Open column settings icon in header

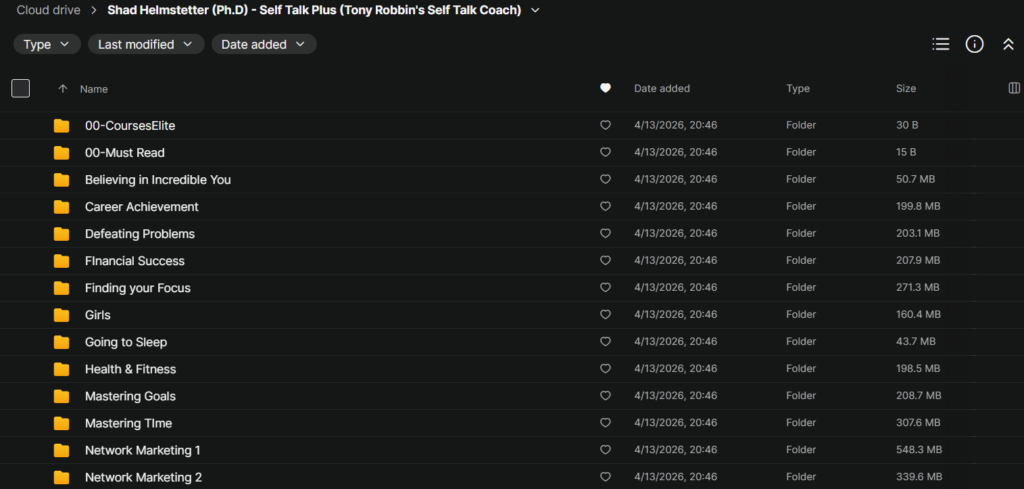[x=1015, y=89]
